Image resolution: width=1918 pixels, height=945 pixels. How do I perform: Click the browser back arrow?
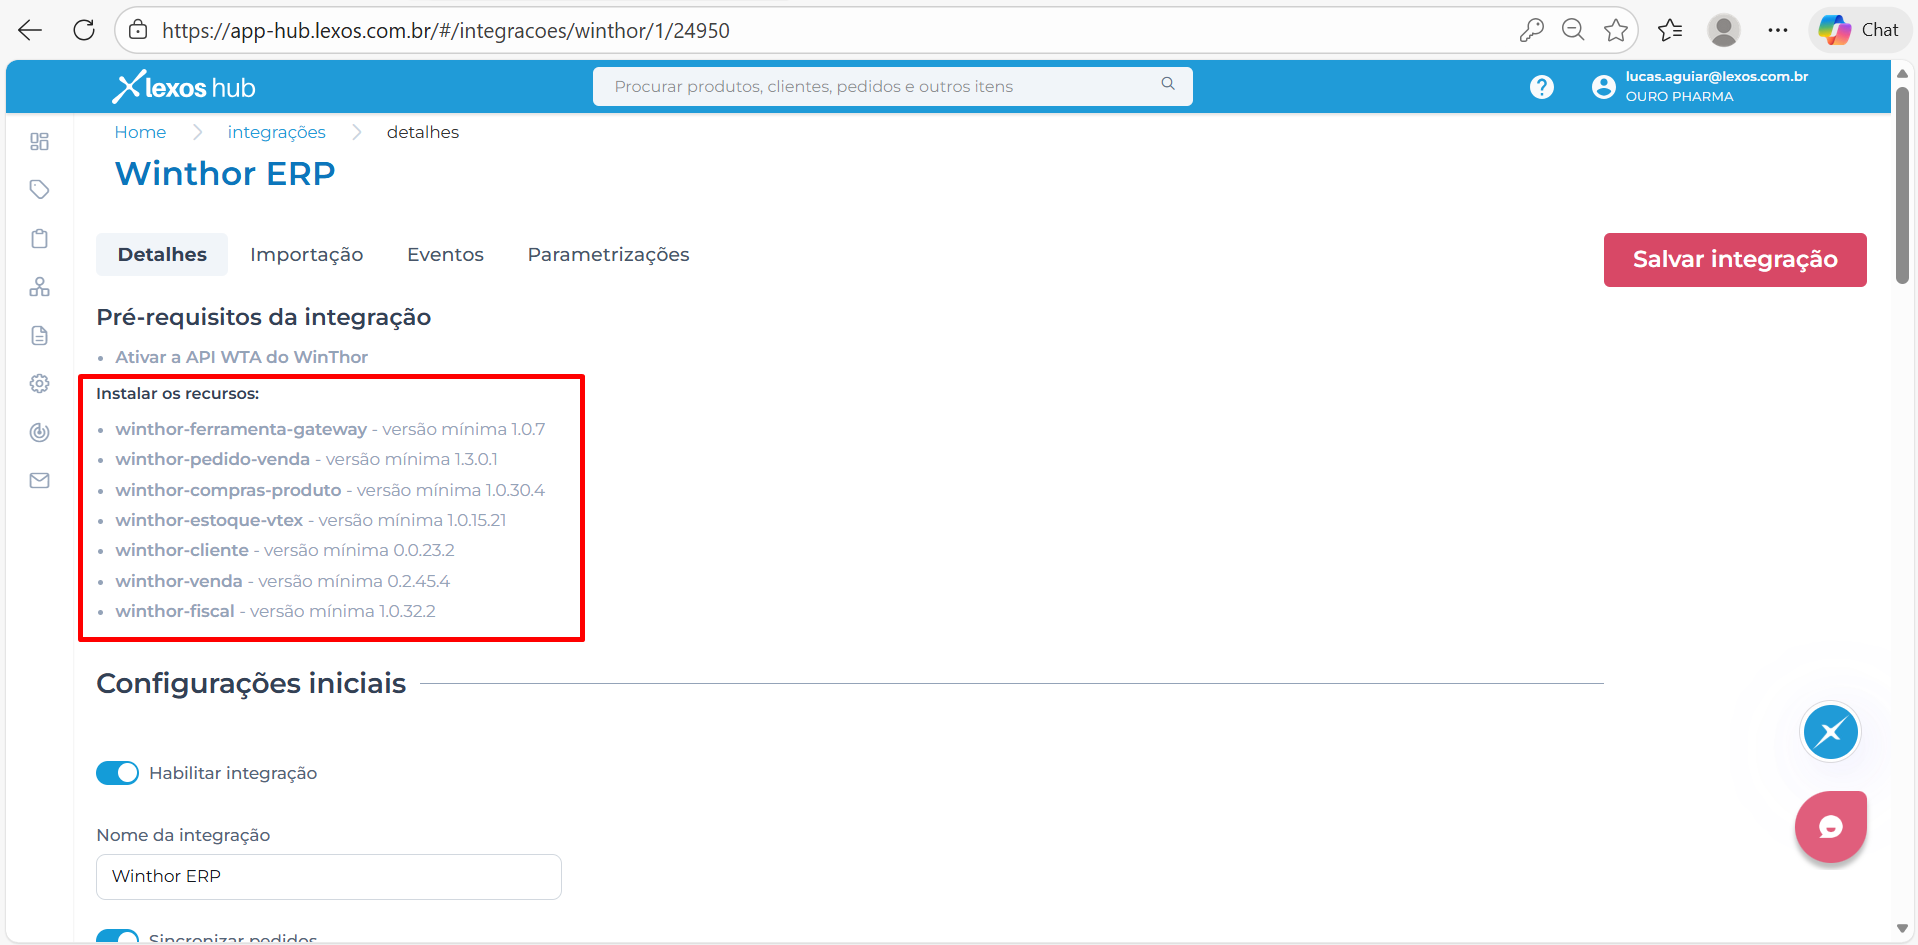(30, 30)
